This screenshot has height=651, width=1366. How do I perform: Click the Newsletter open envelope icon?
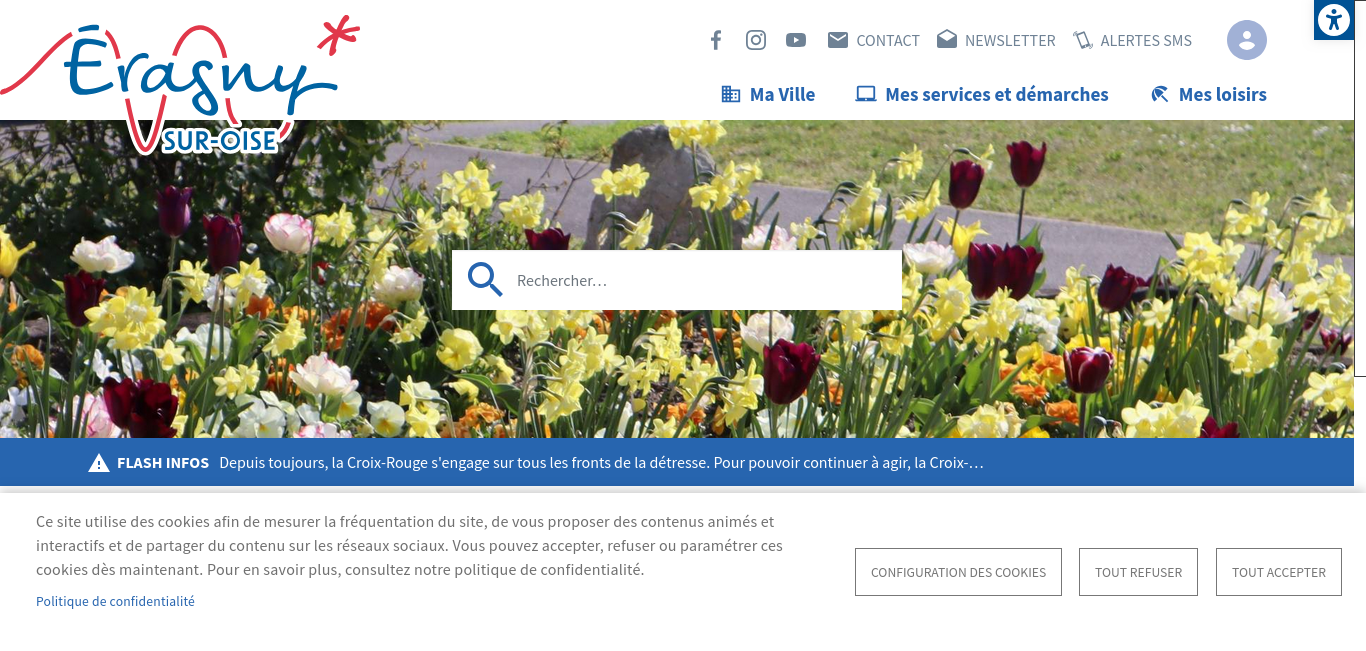tap(947, 40)
